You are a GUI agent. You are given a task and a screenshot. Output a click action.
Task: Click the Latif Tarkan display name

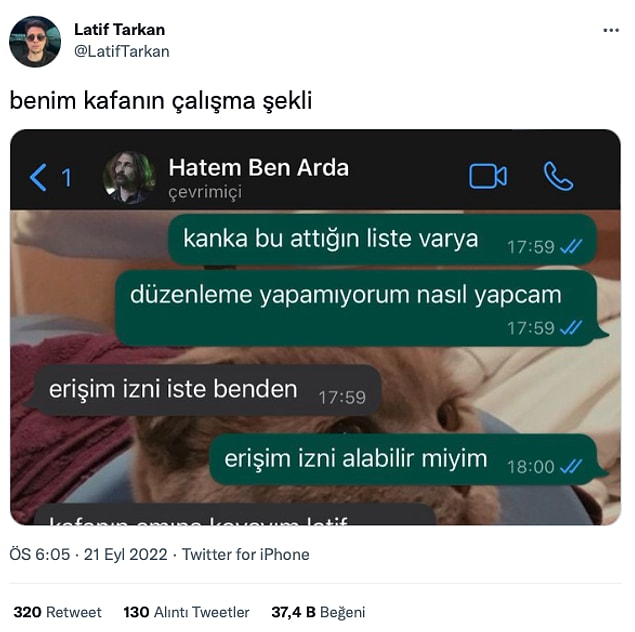pyautogui.click(x=119, y=30)
